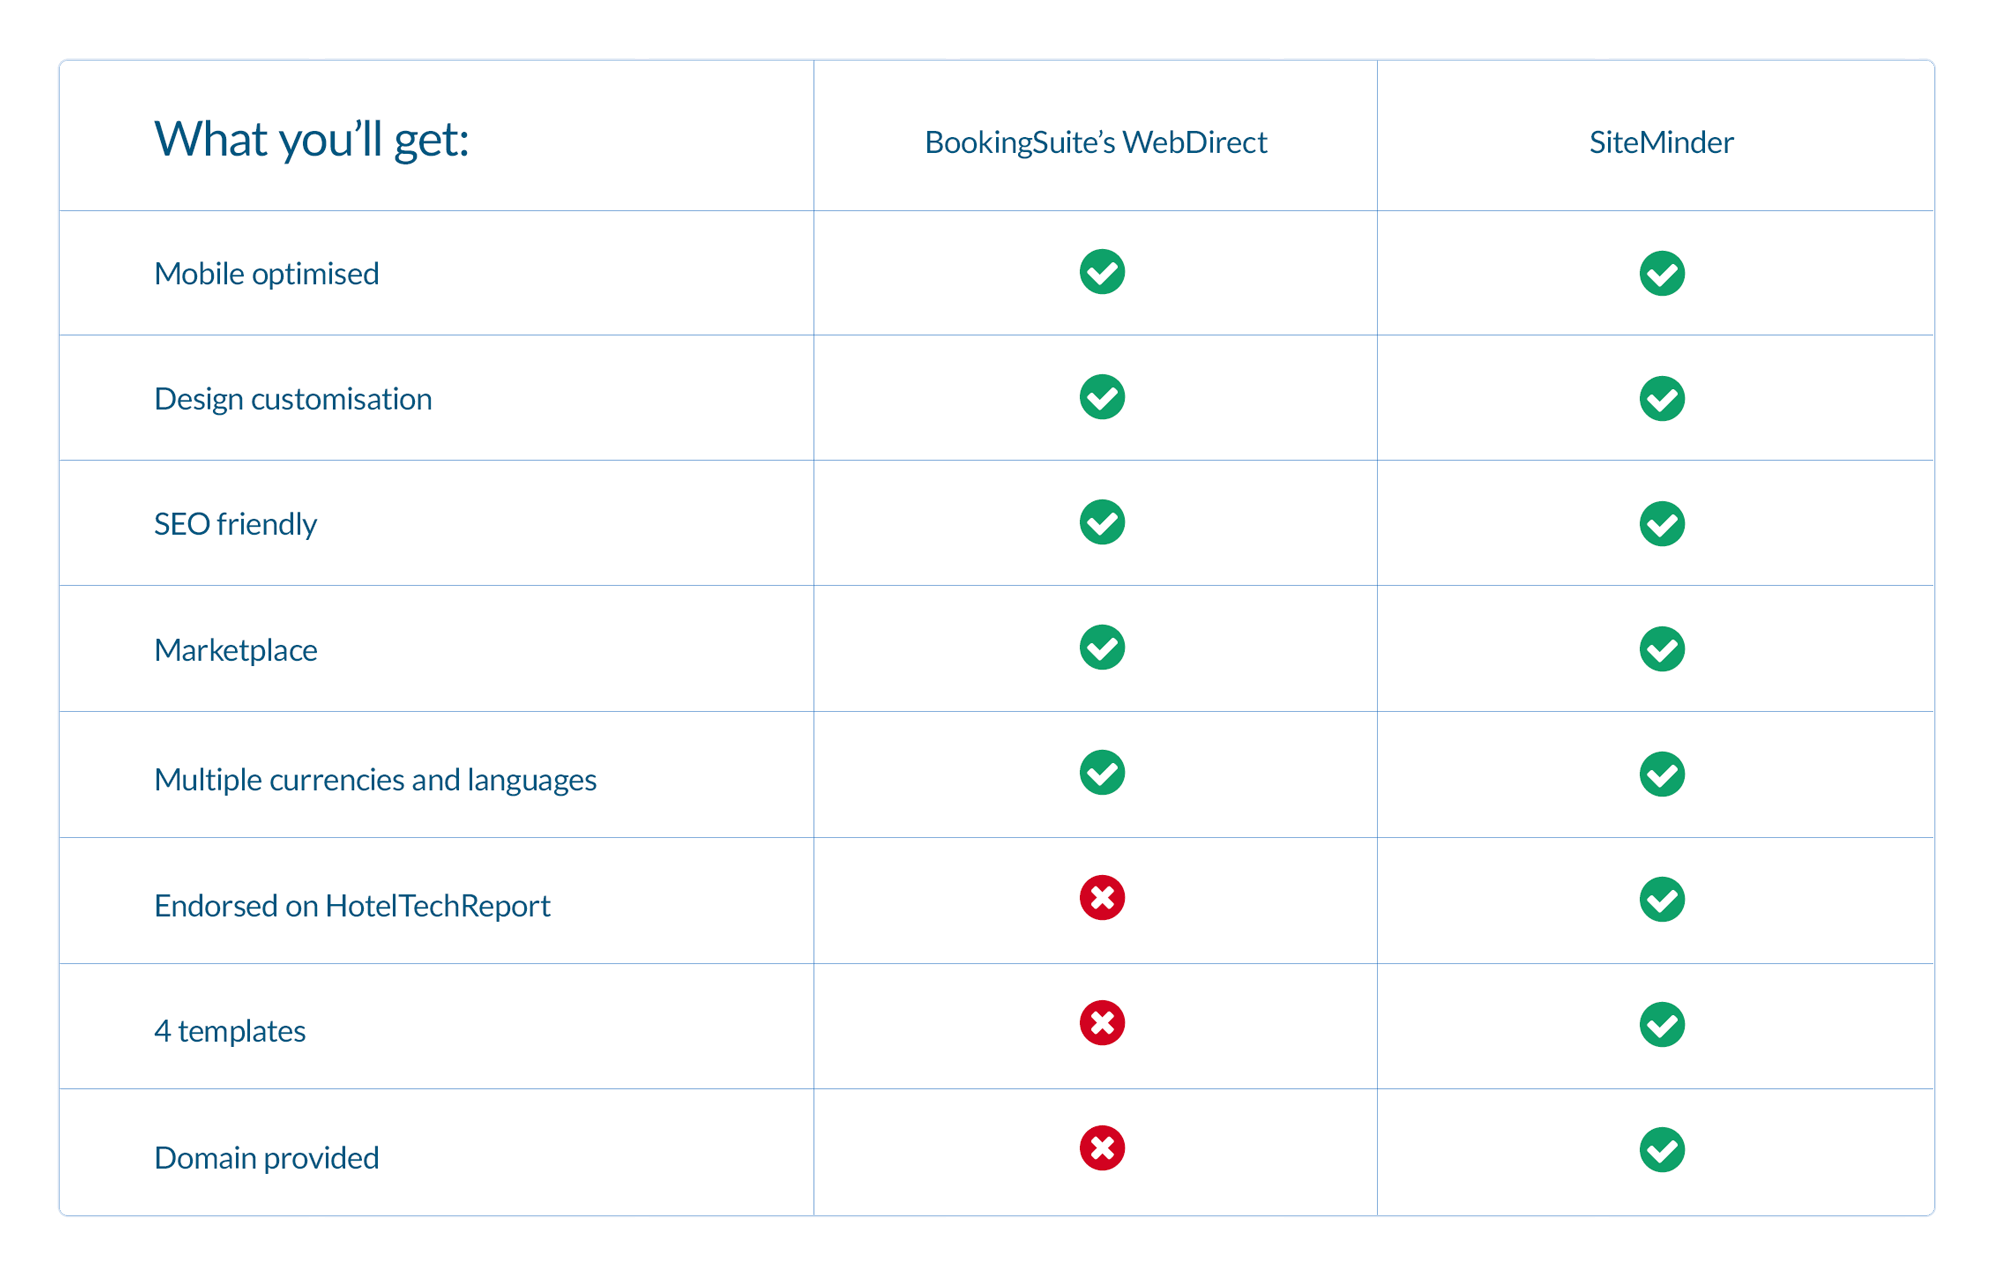Click WebDirect red cross for Domain provided
2000x1281 pixels.
tap(1102, 1148)
